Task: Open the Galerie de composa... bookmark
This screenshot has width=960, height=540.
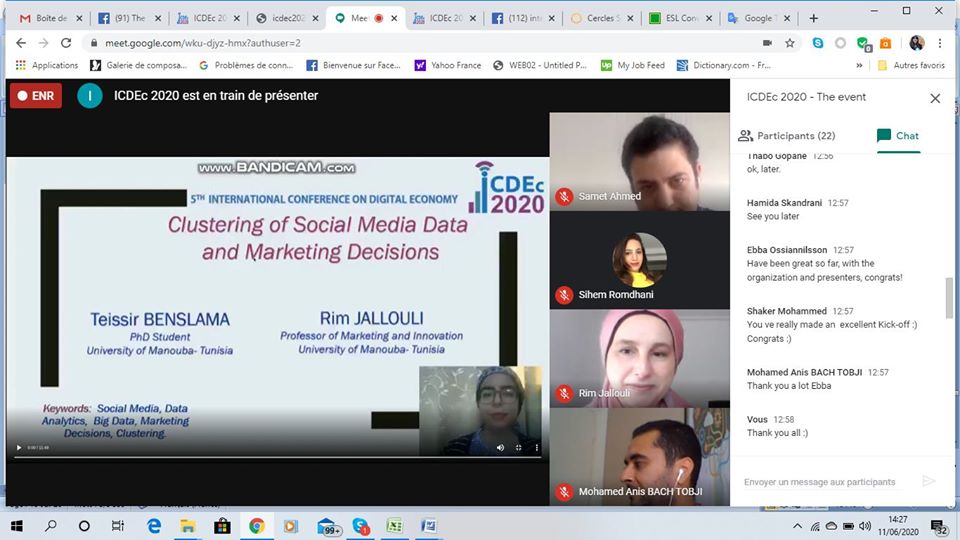Action: 138,65
